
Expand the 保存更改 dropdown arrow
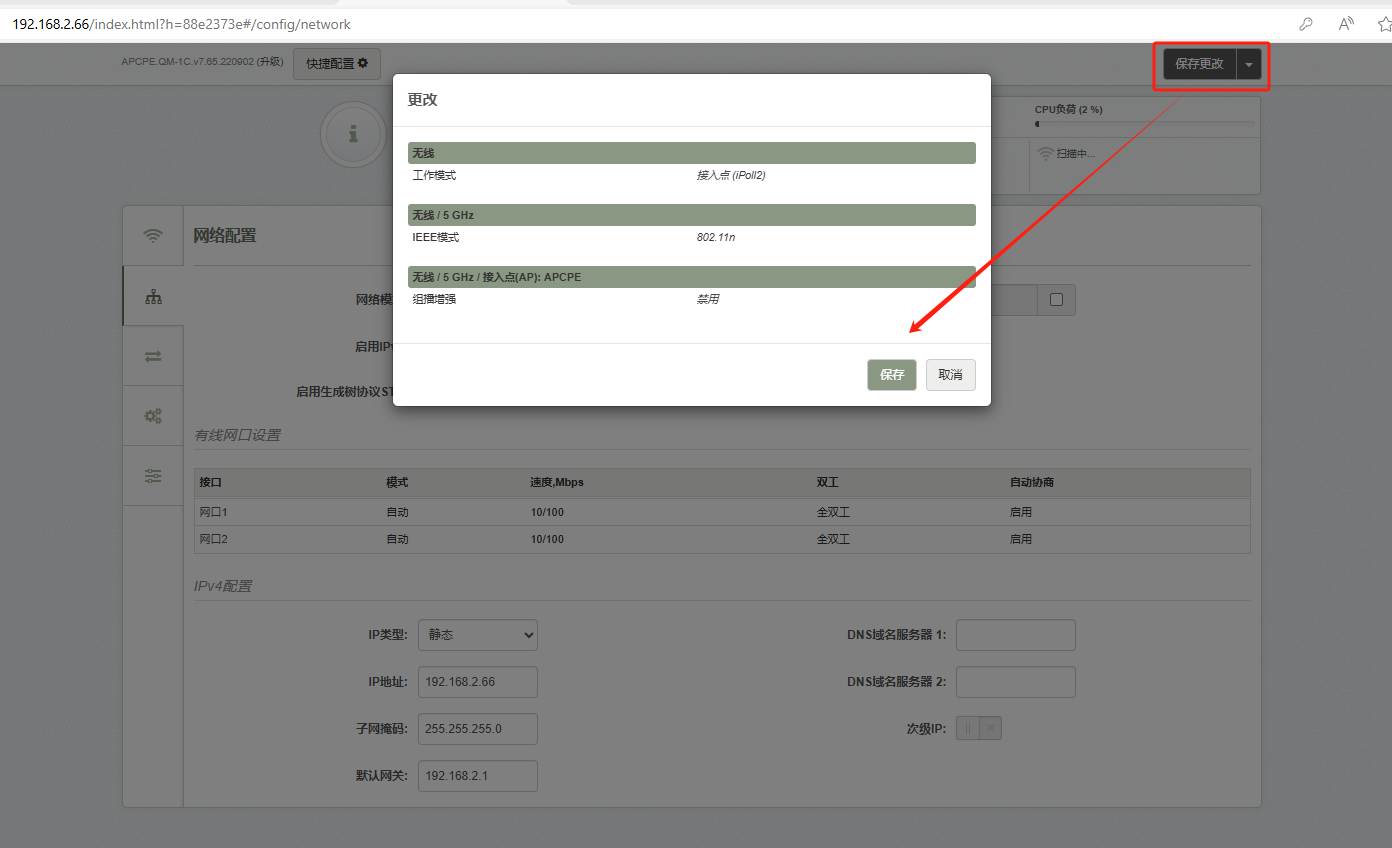1249,64
